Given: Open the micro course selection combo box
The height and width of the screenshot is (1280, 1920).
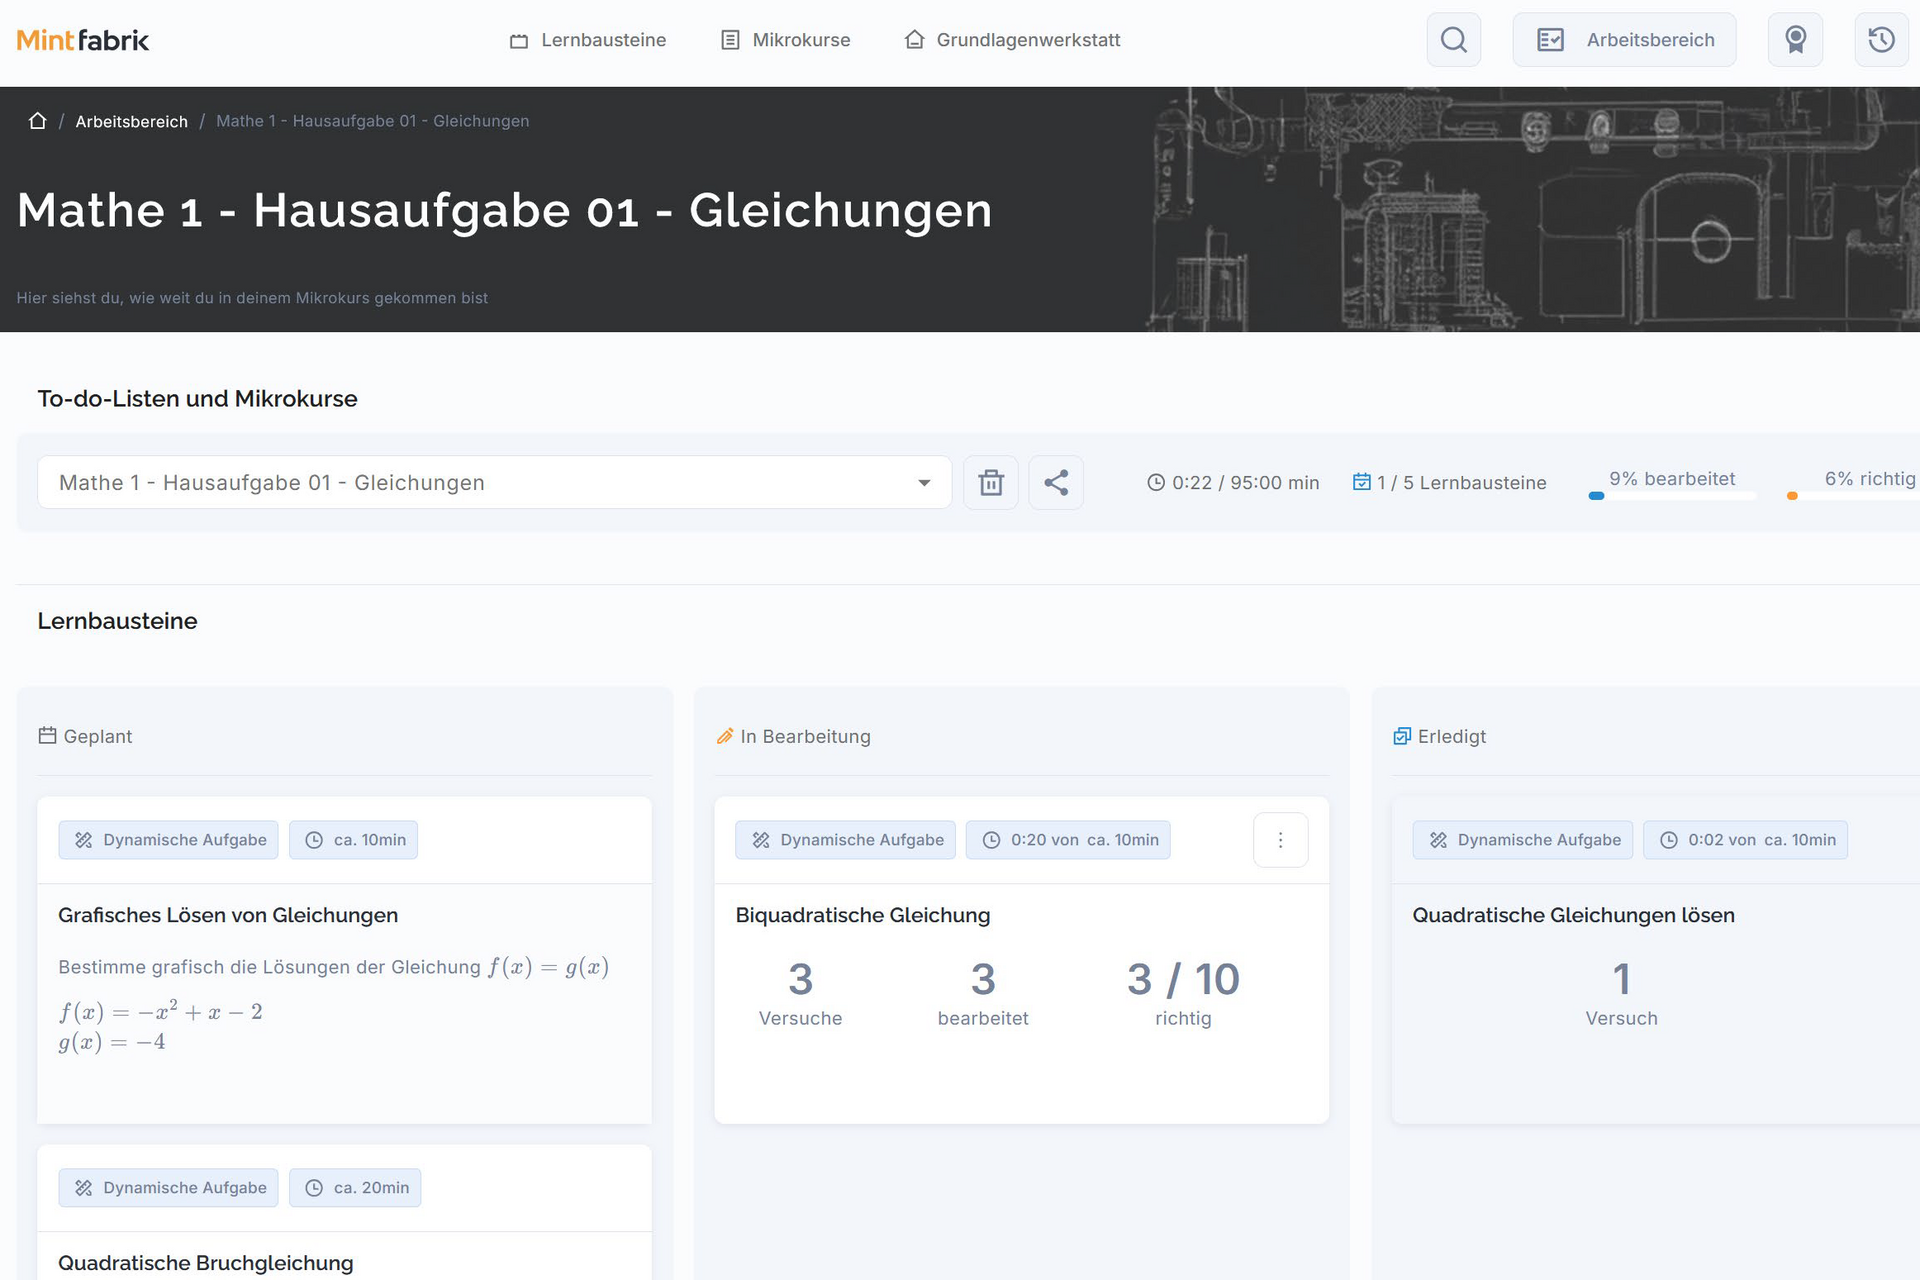Looking at the screenshot, I should [494, 483].
